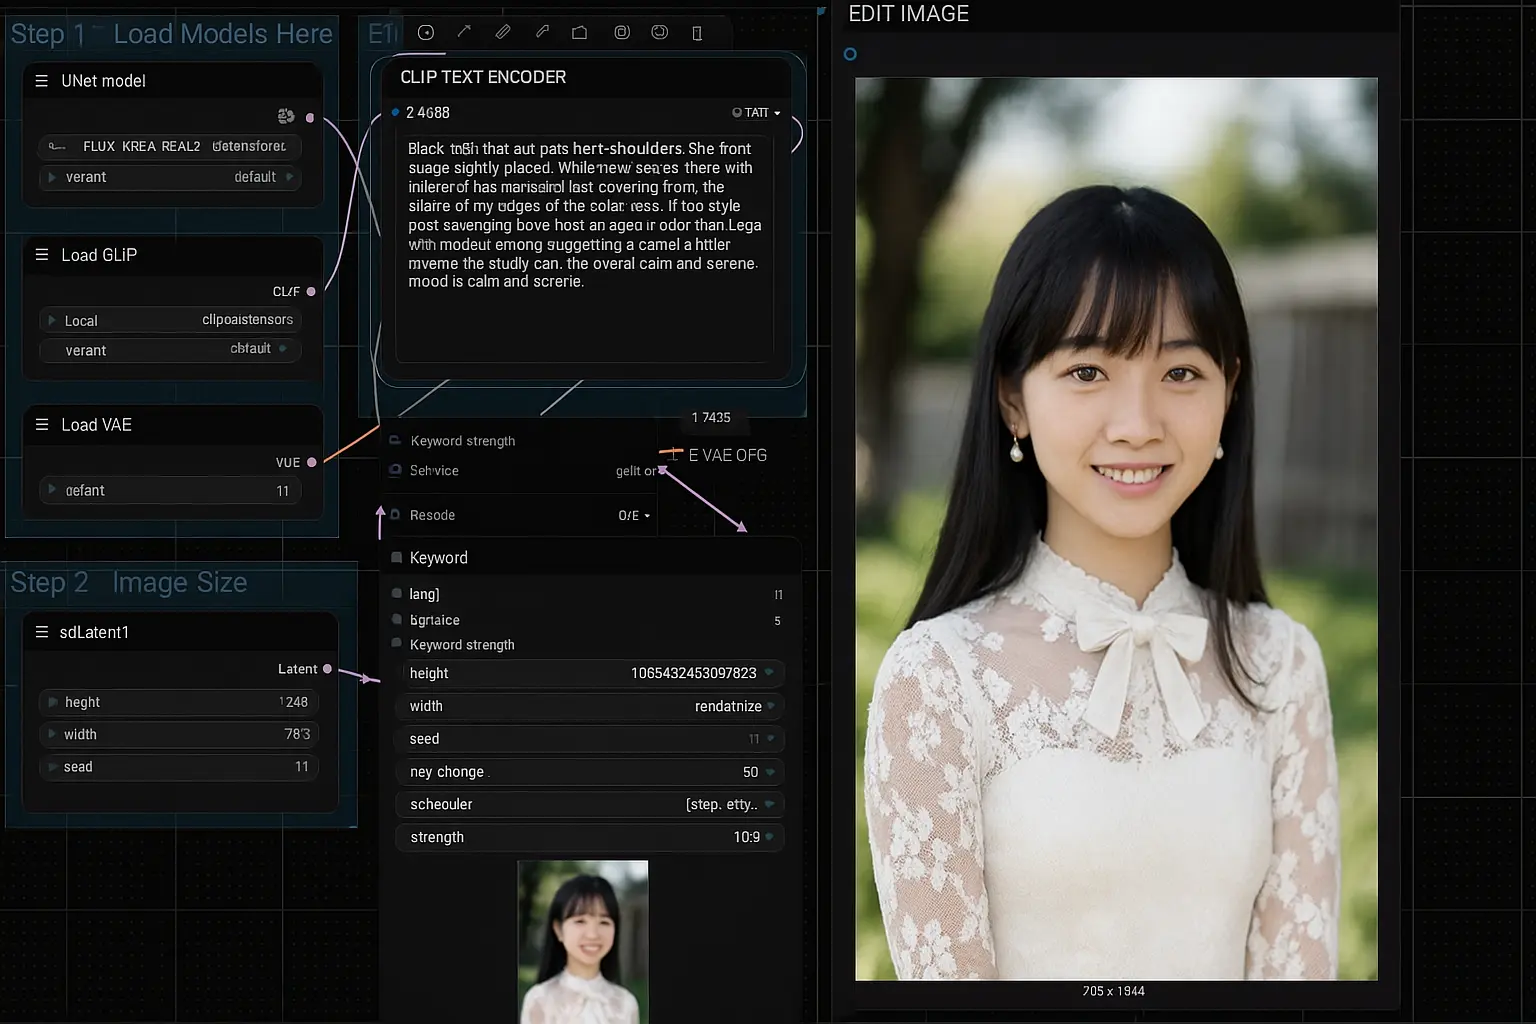Click the small blurred portrait preview thumbnail
Image resolution: width=1536 pixels, height=1024 pixels.
tap(583, 942)
